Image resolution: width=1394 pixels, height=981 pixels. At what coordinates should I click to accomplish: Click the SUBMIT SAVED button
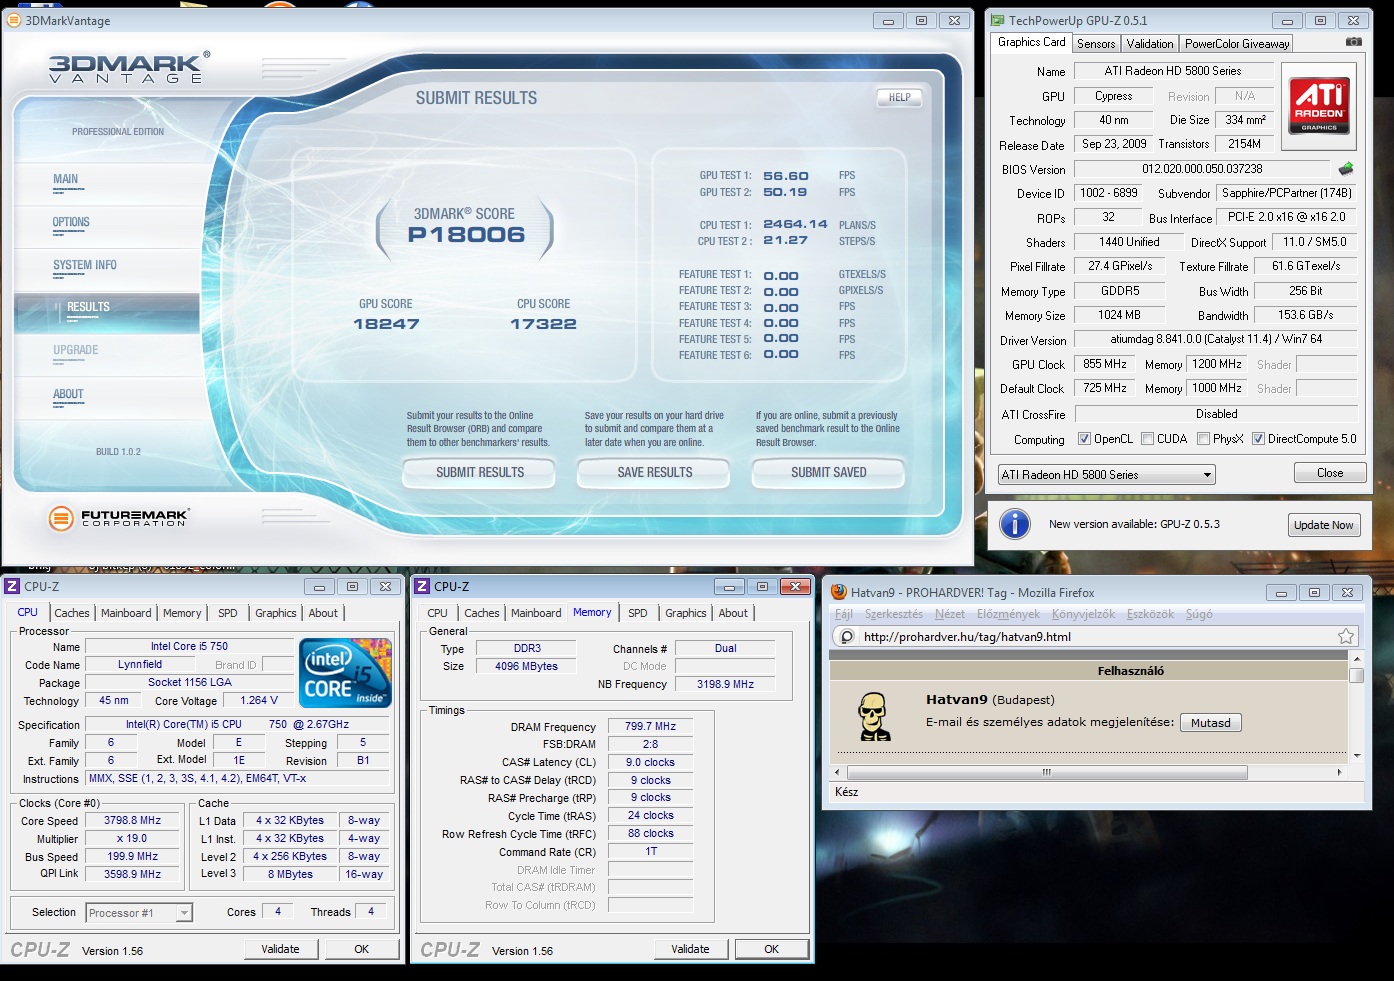coord(829,473)
